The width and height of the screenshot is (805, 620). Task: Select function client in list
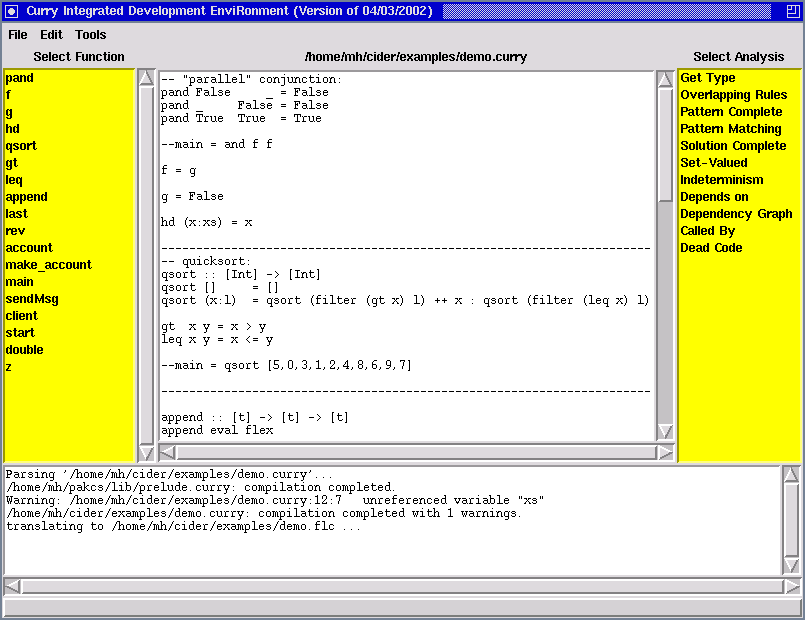coord(22,315)
